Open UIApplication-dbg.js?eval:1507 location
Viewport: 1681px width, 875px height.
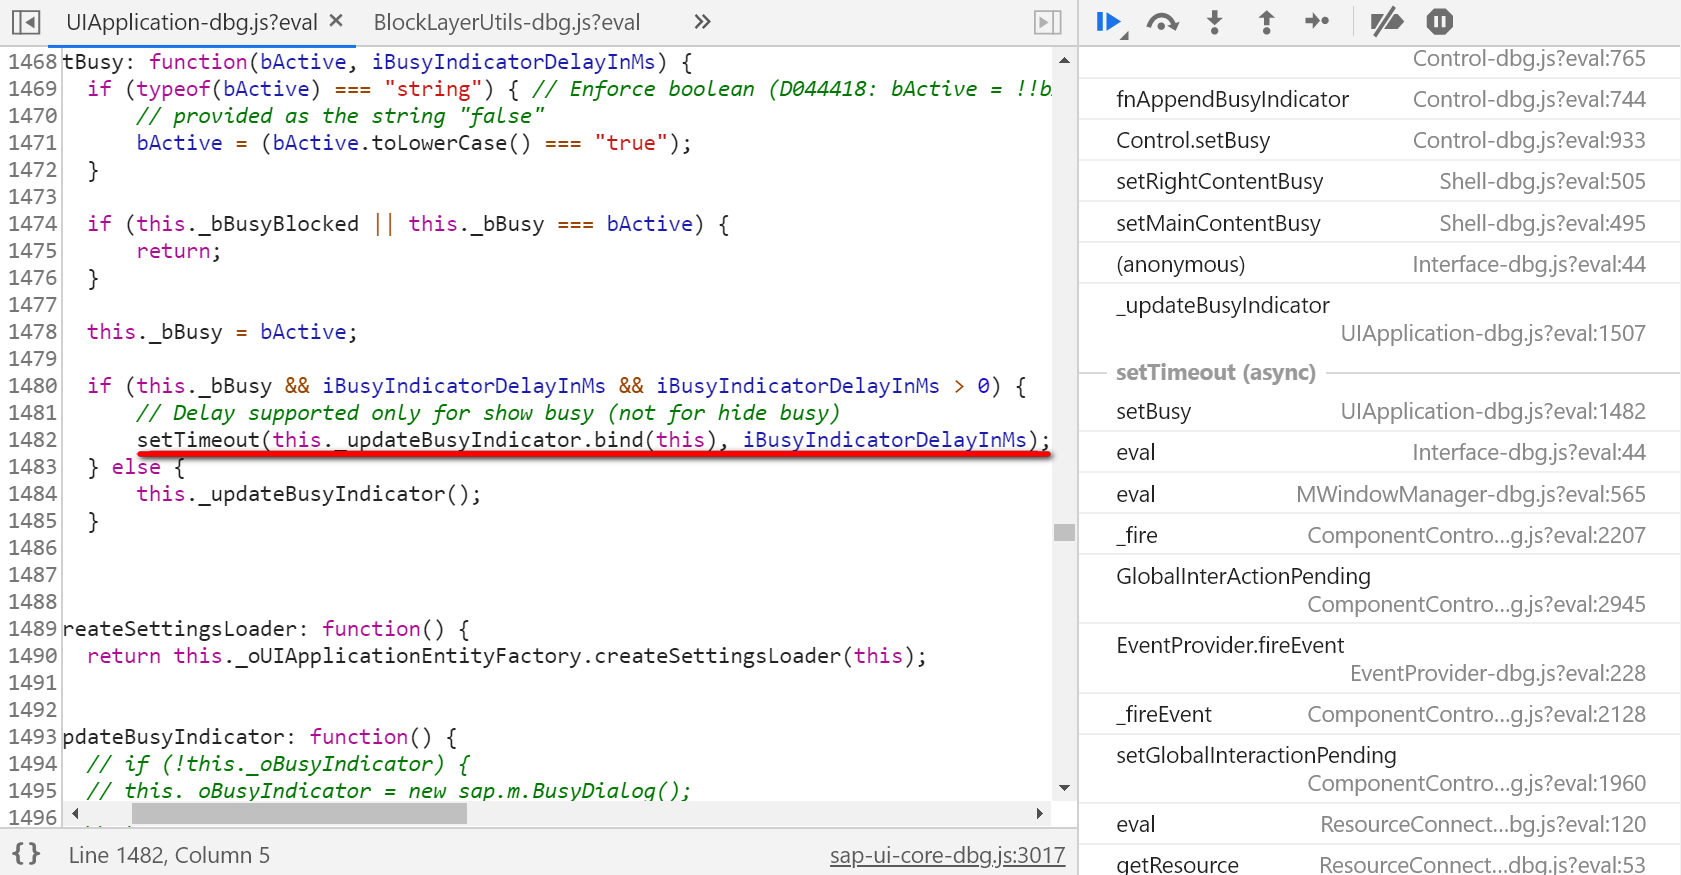pos(1493,333)
